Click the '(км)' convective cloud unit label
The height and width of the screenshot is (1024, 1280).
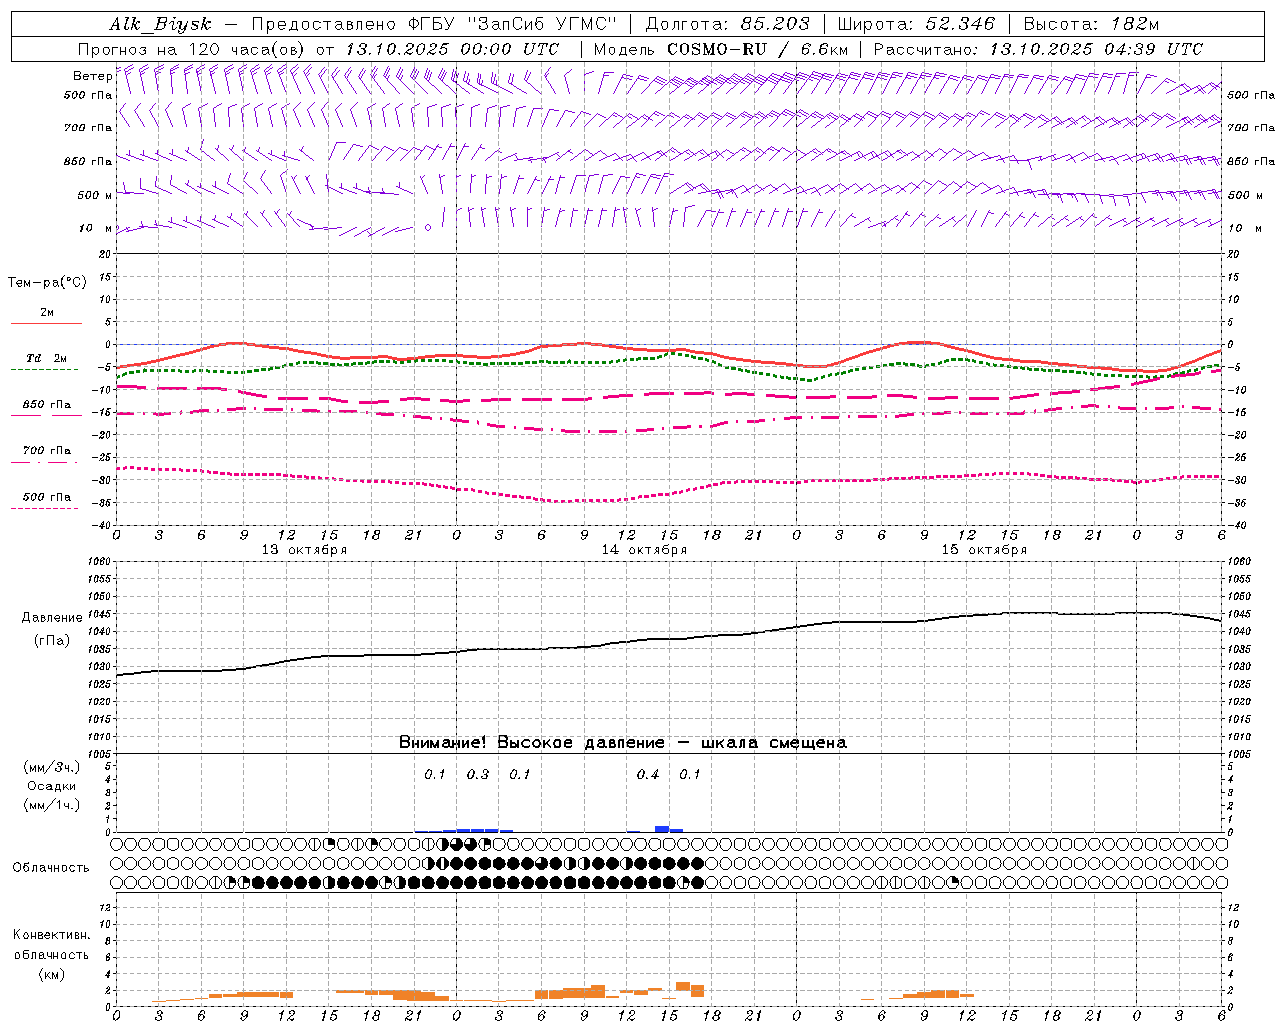(x=51, y=974)
